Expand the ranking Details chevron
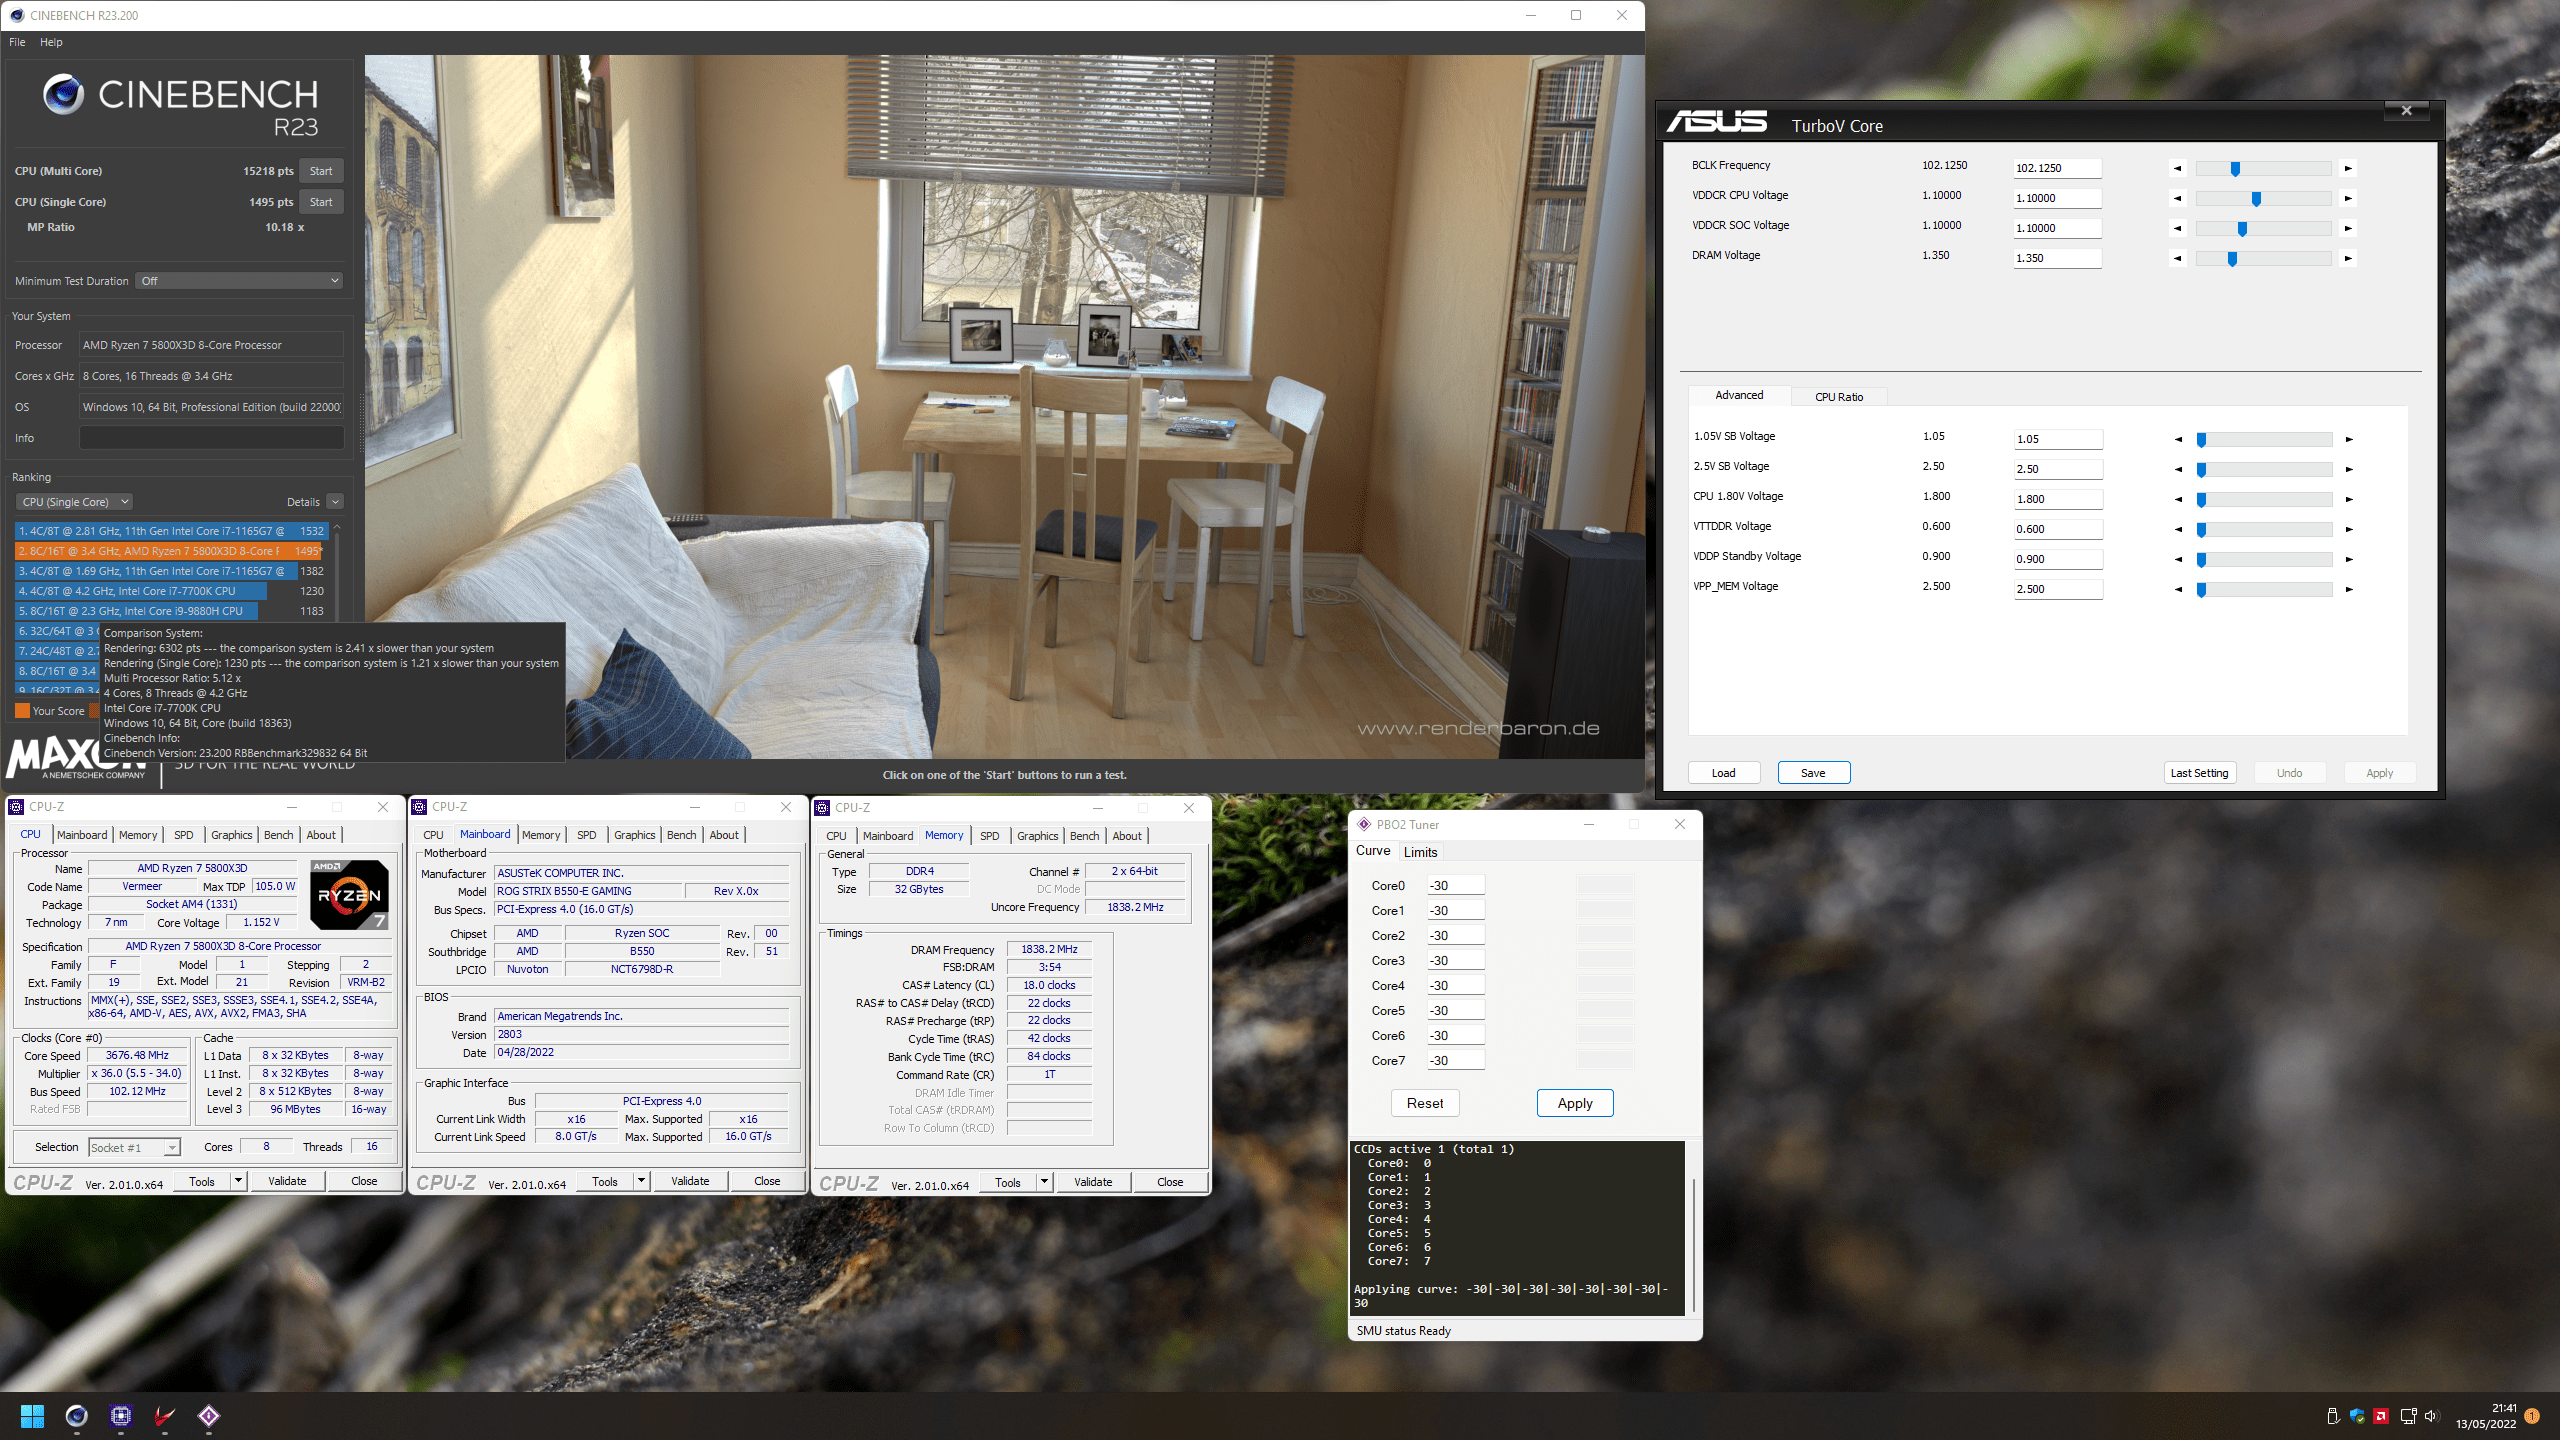2560x1440 pixels. [x=335, y=502]
